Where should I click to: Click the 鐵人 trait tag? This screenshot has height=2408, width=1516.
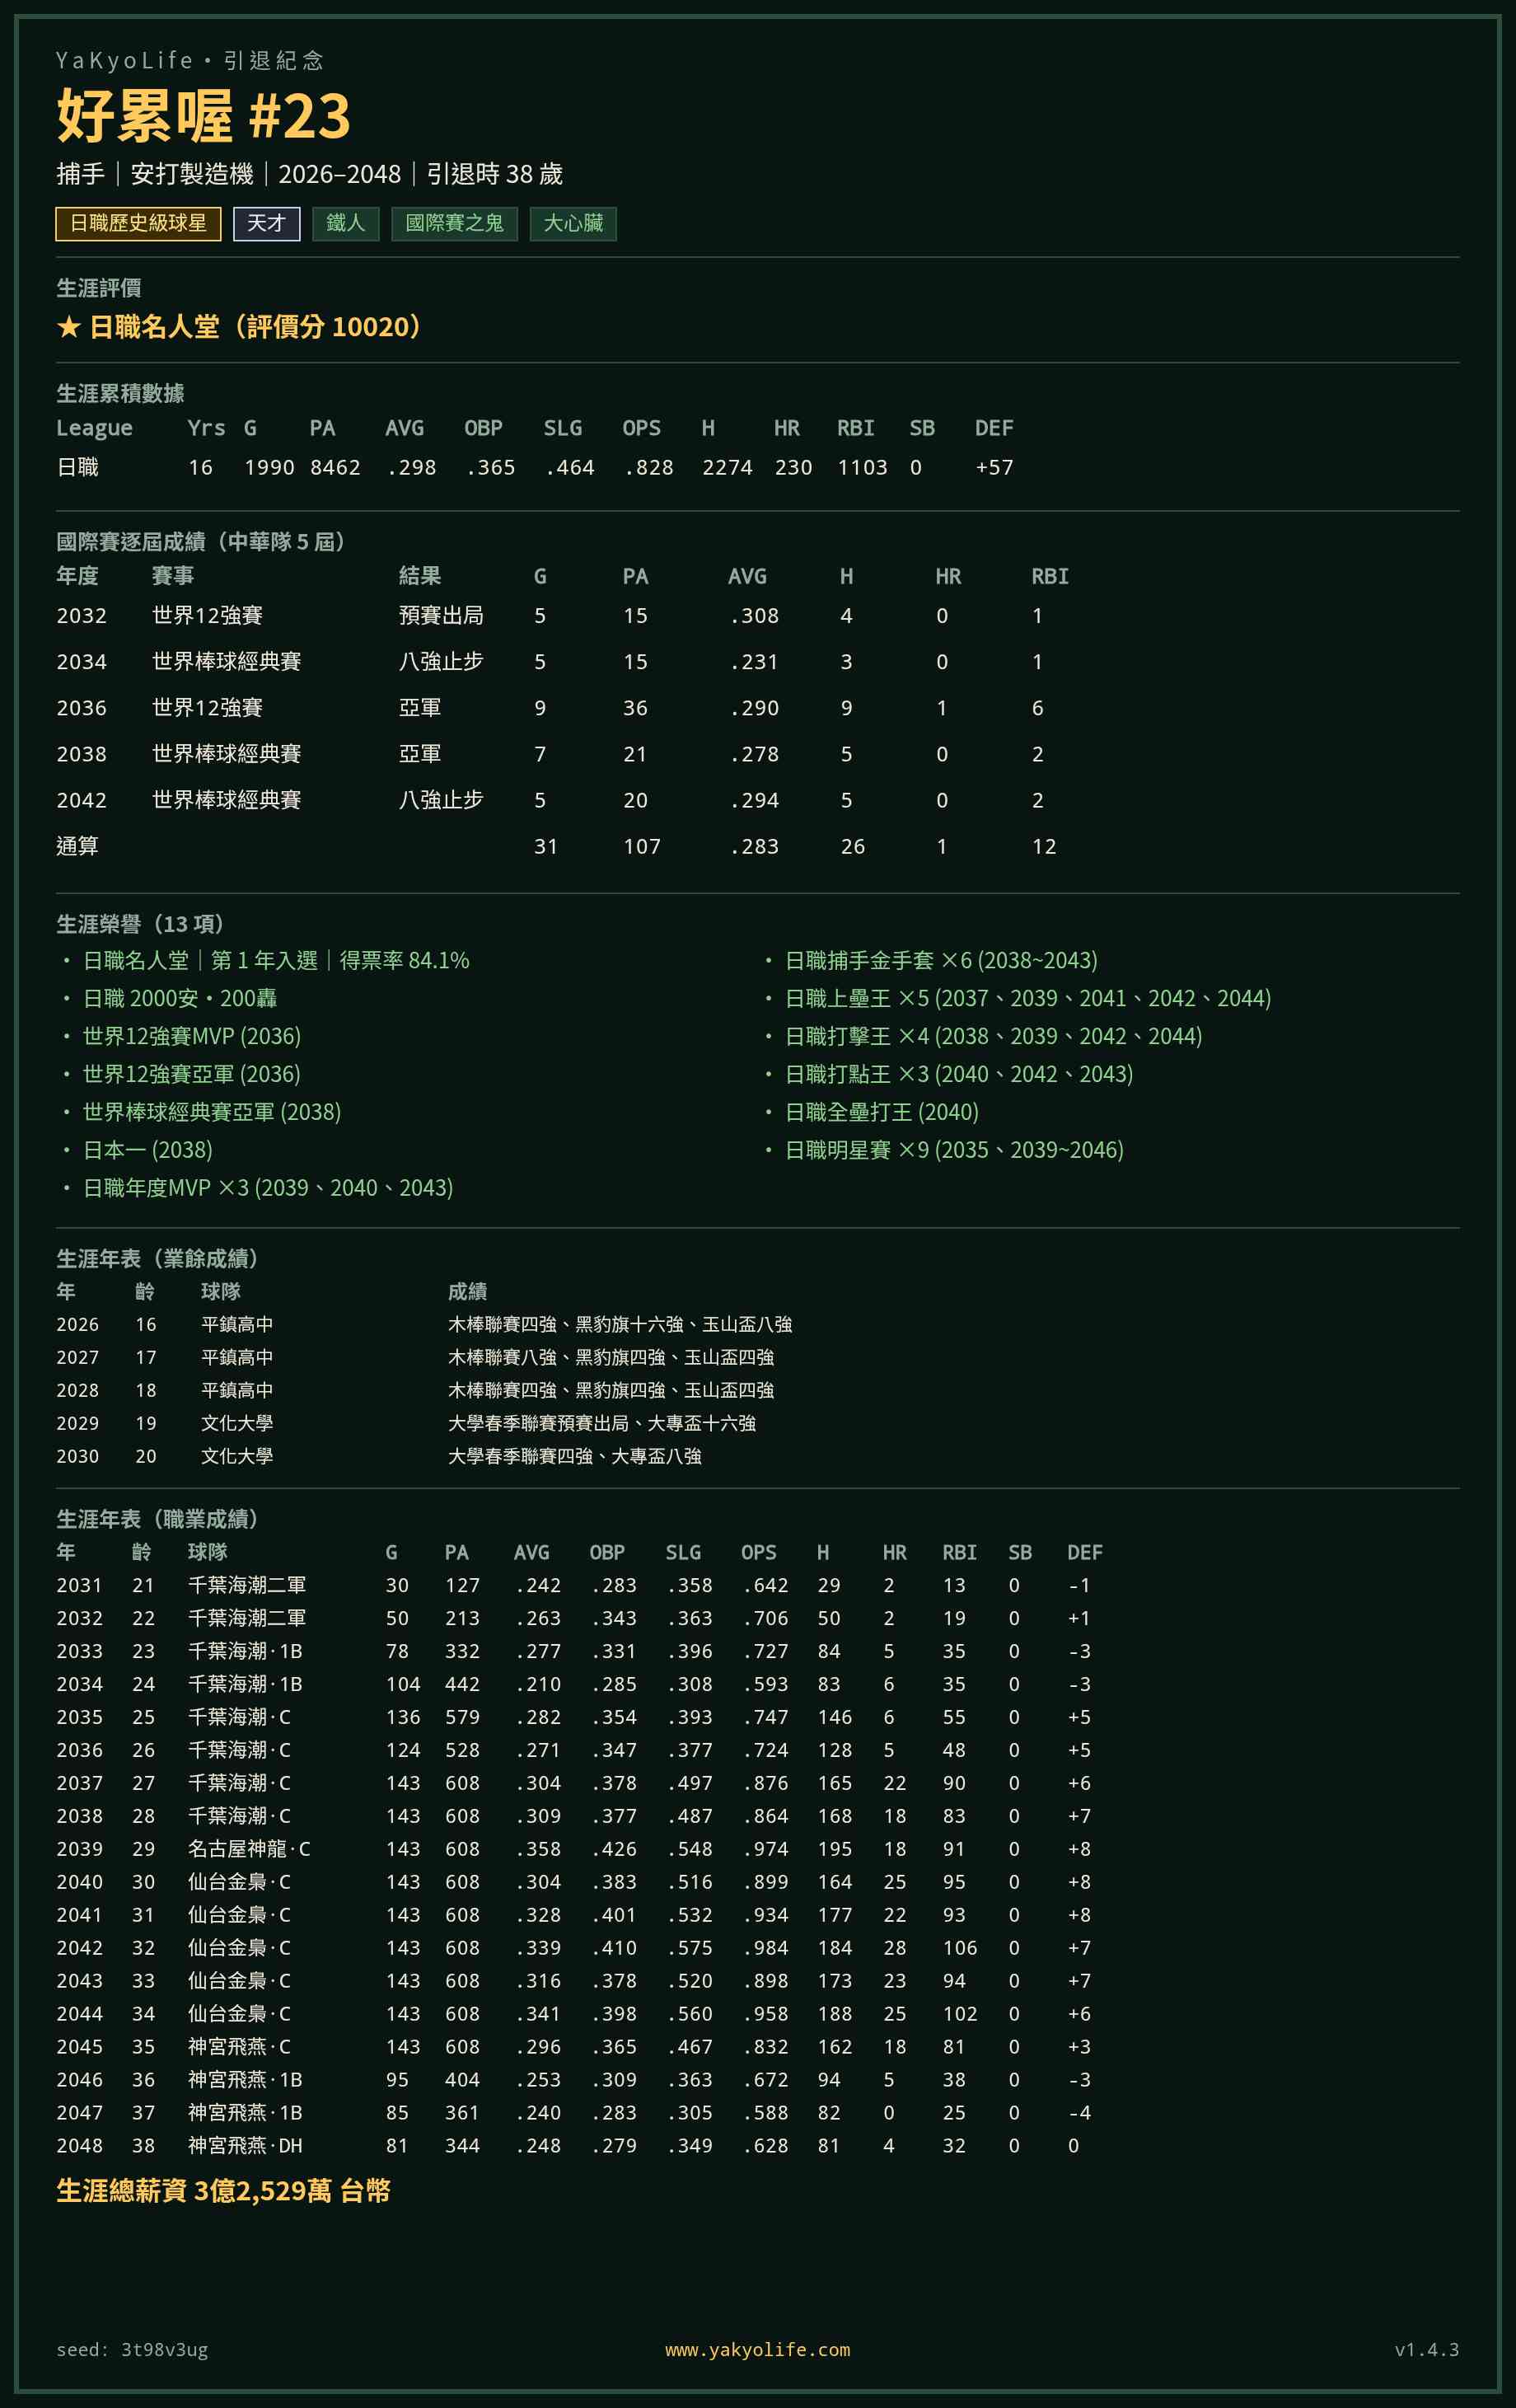(x=346, y=223)
